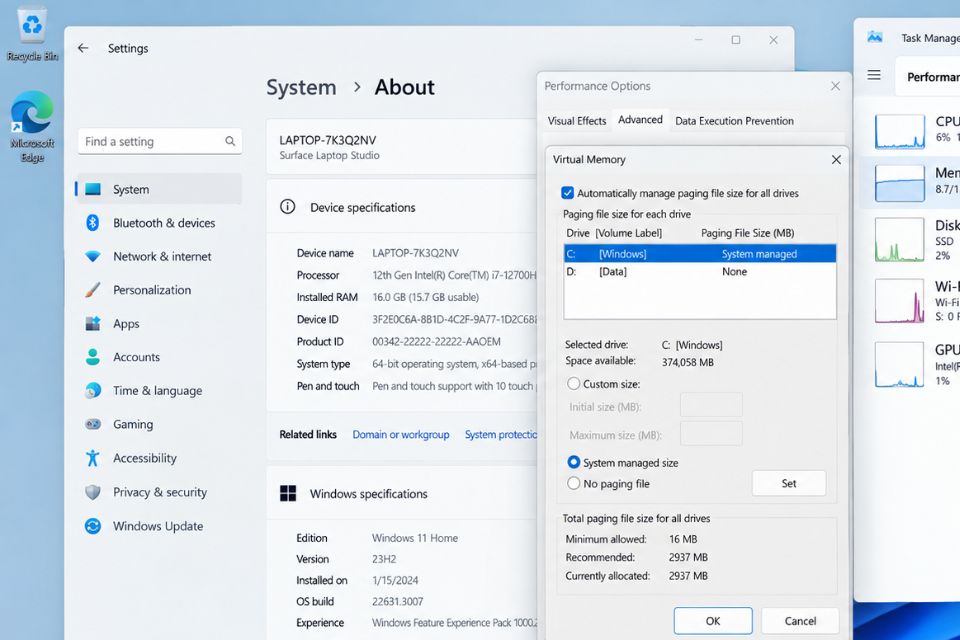Click the Windows specifications section header
960x640 pixels.
tap(402, 494)
